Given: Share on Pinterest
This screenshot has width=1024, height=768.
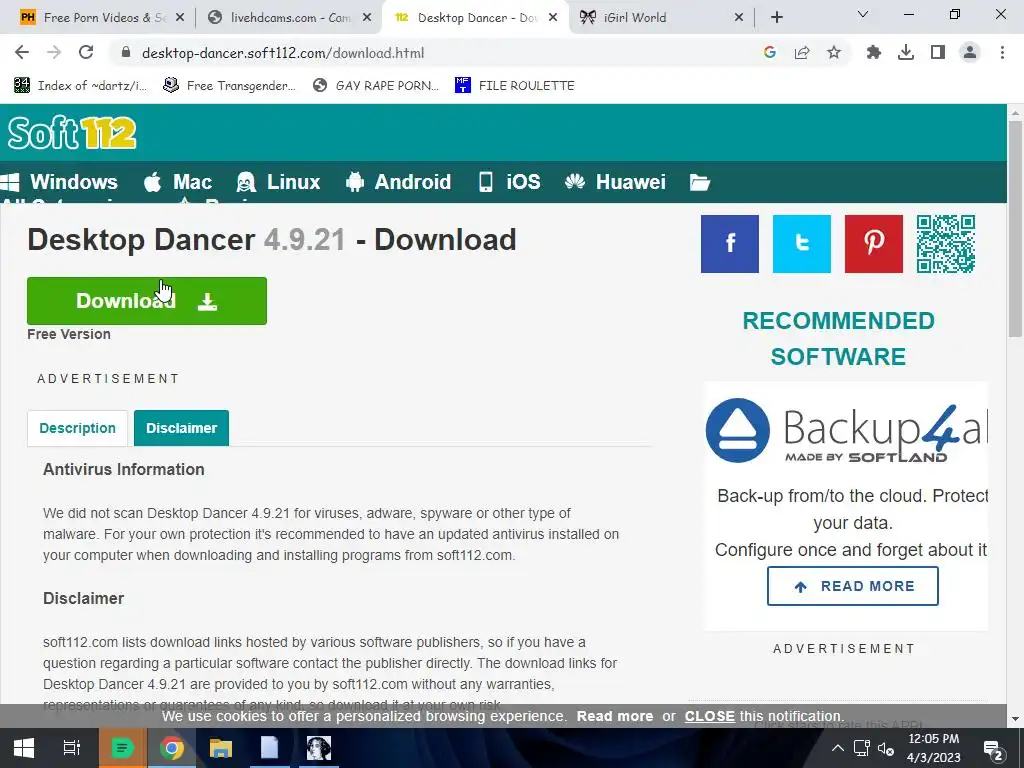Looking at the screenshot, I should [x=873, y=244].
